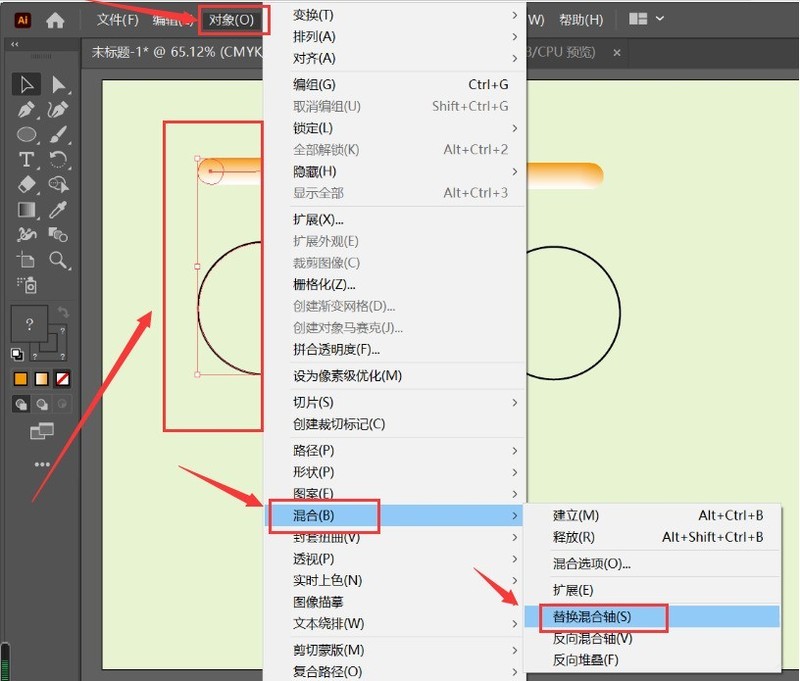800x681 pixels.
Task: Choose 拼合透明度(F)... entry
Action: (x=394, y=349)
